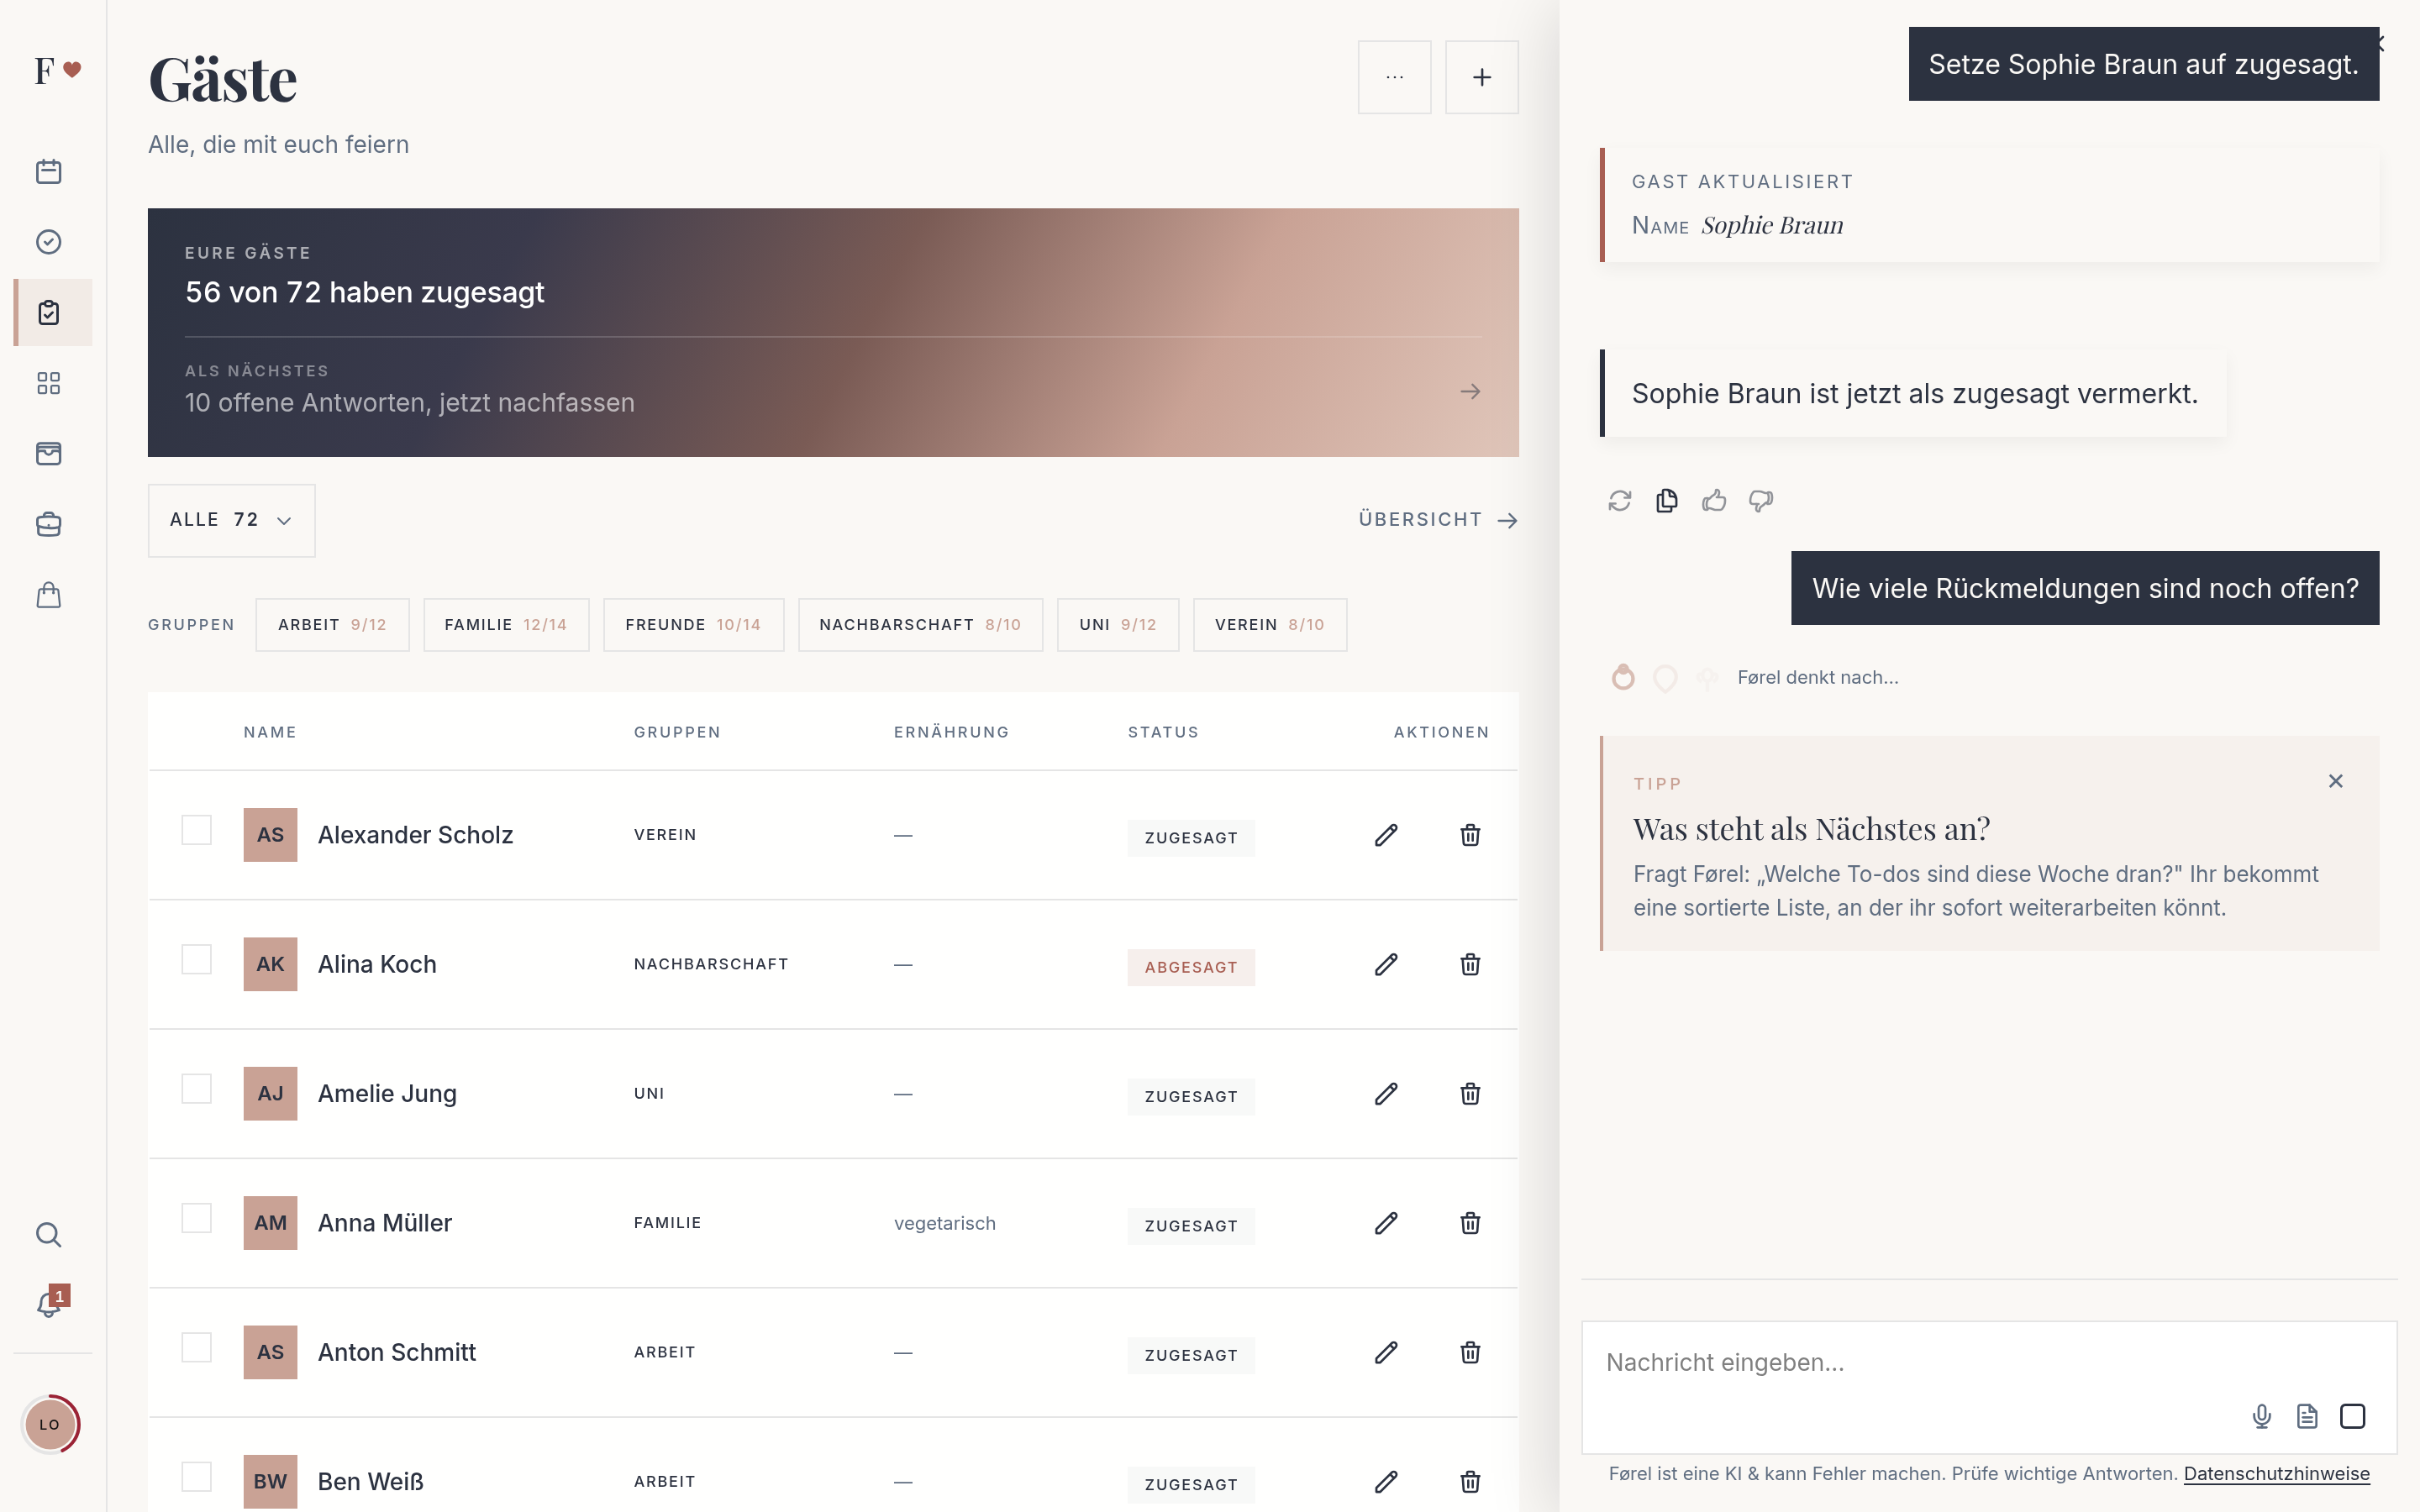
Task: Filter by the FAMILIE group chip
Action: (506, 625)
